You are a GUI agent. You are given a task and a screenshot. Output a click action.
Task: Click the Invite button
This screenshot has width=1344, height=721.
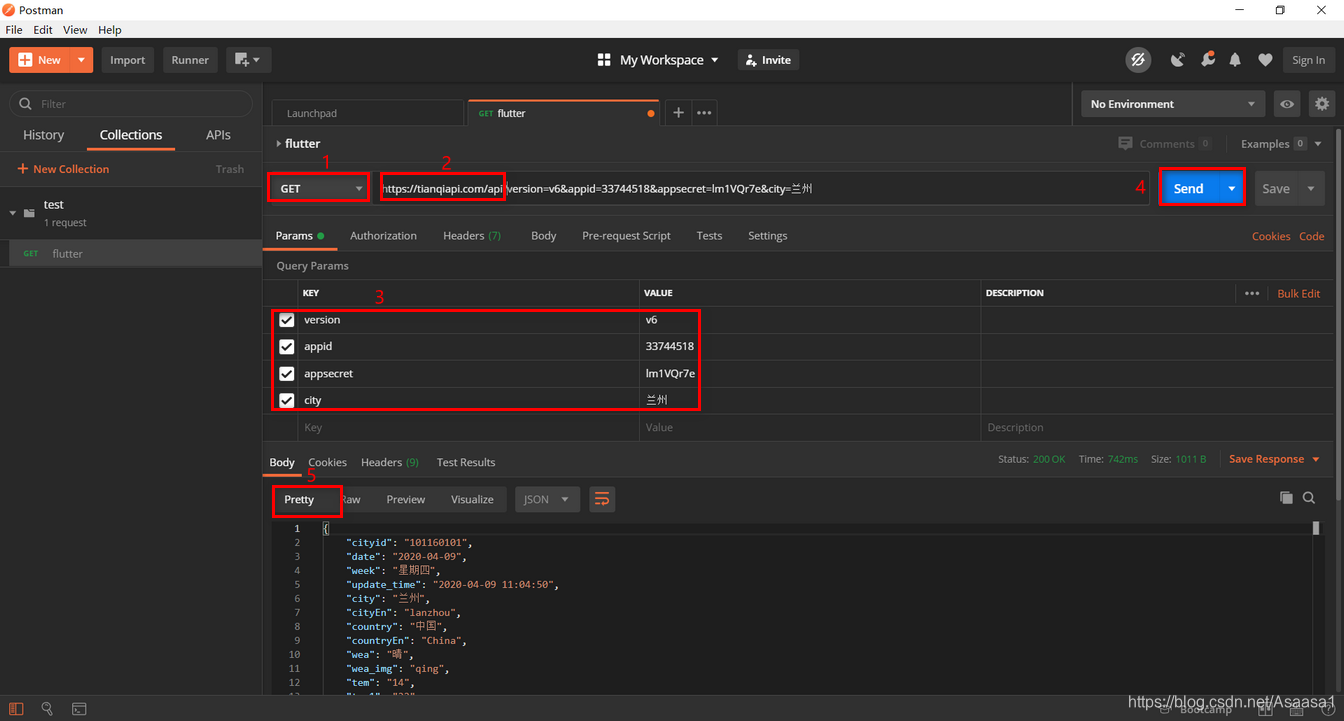coord(769,60)
